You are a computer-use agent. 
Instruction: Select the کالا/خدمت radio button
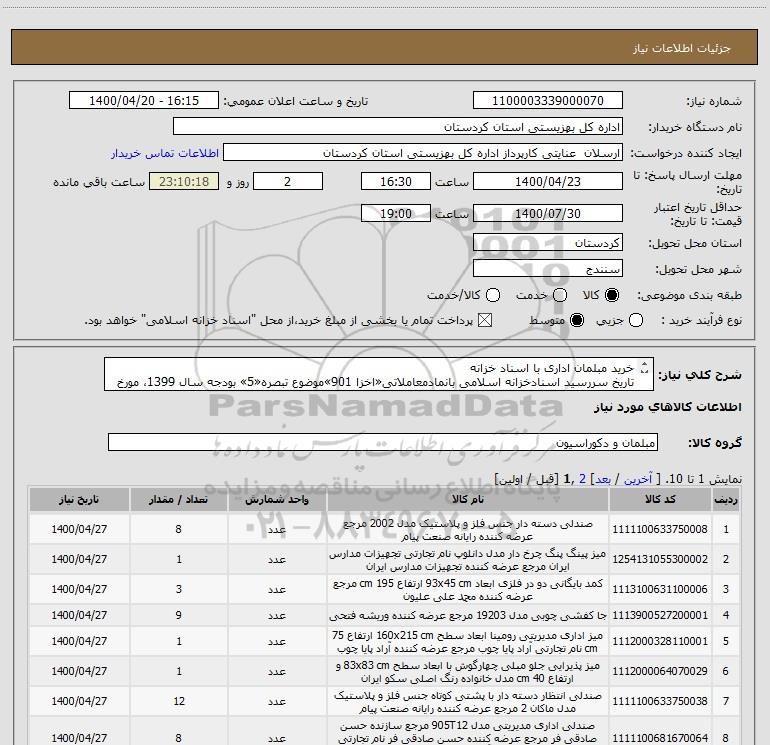493,295
